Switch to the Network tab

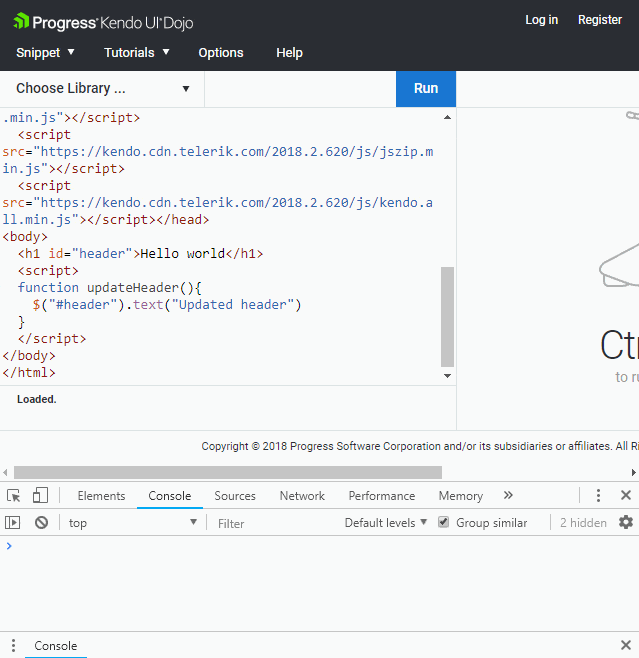pos(302,496)
